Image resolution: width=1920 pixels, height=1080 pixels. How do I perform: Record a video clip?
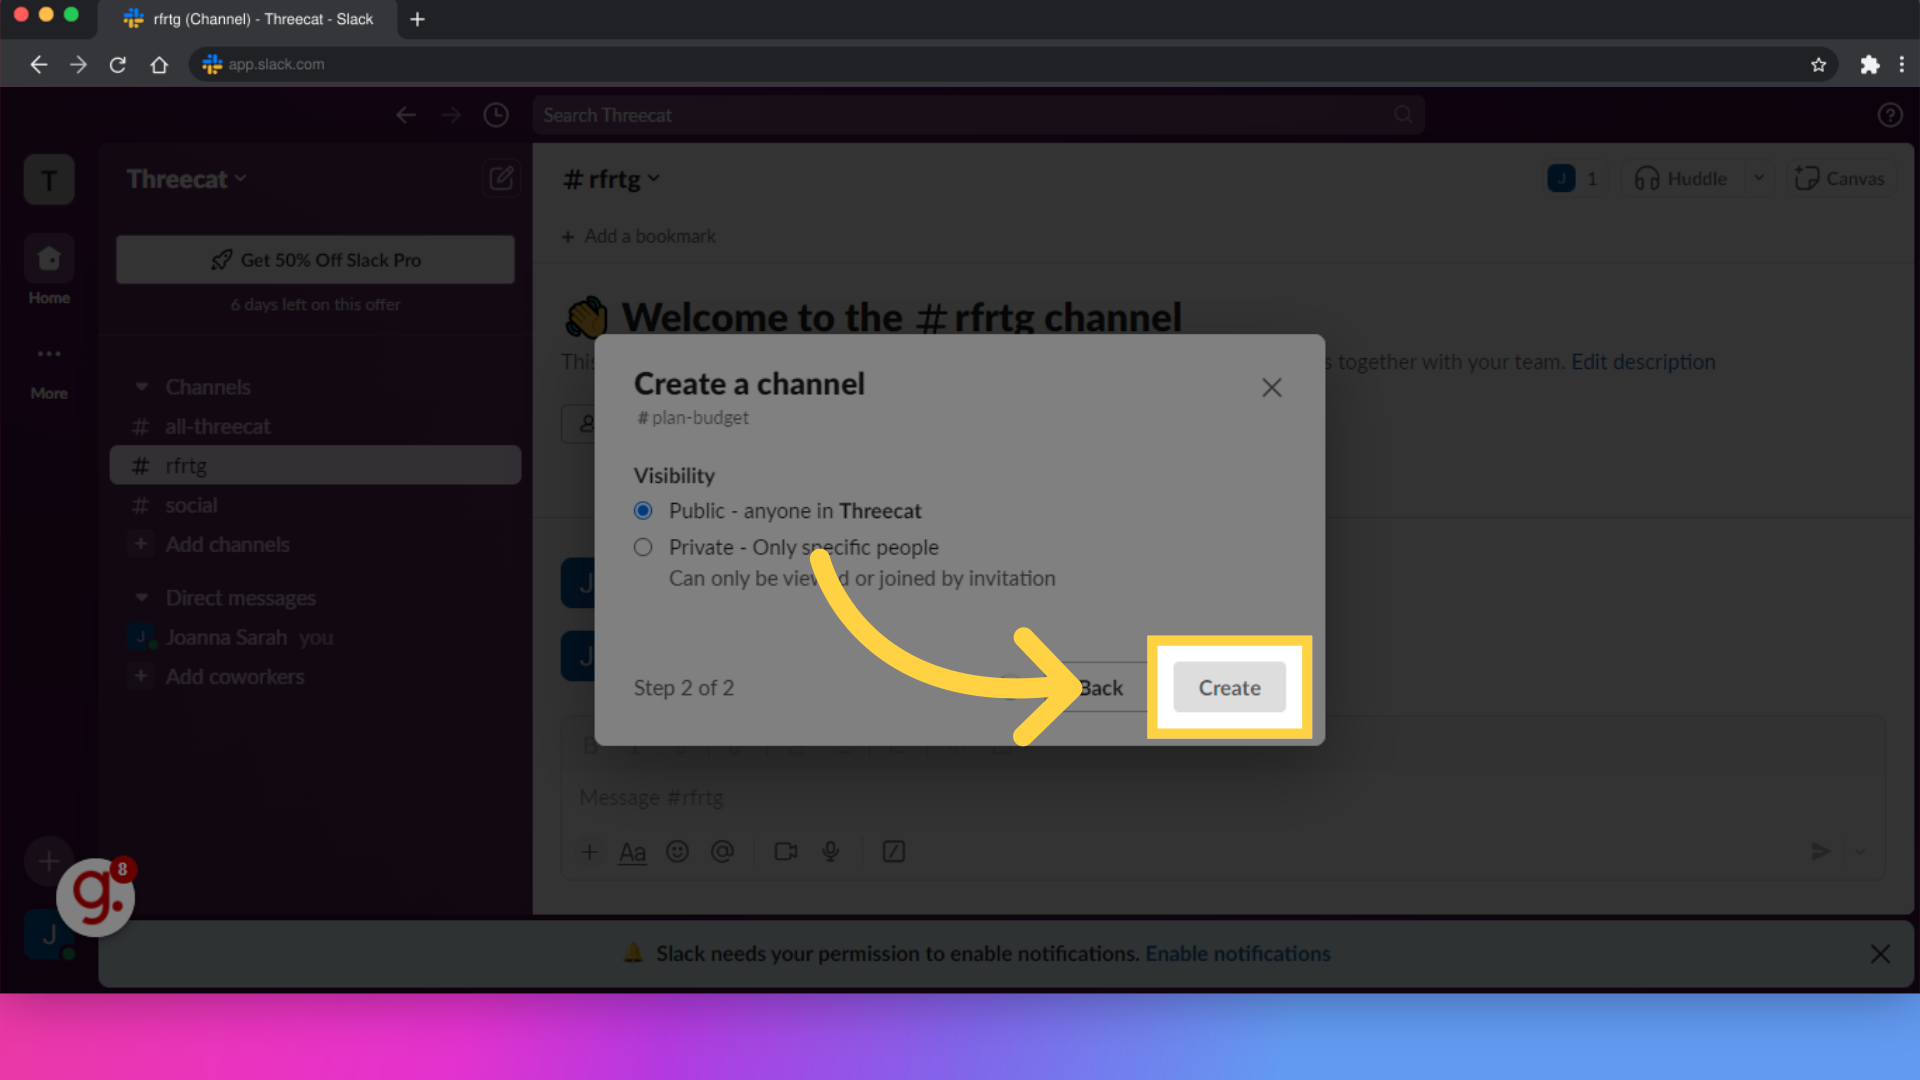click(786, 852)
